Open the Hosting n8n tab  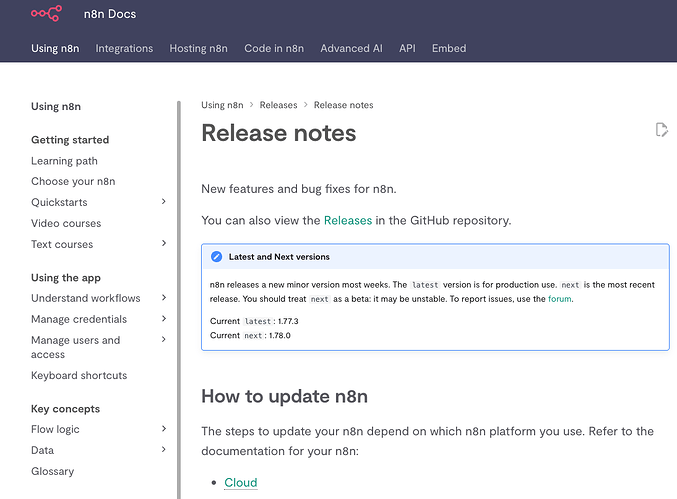198,48
